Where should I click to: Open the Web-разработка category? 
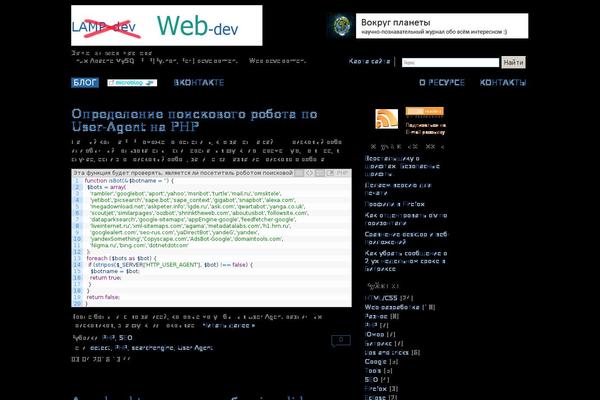[x=392, y=307]
